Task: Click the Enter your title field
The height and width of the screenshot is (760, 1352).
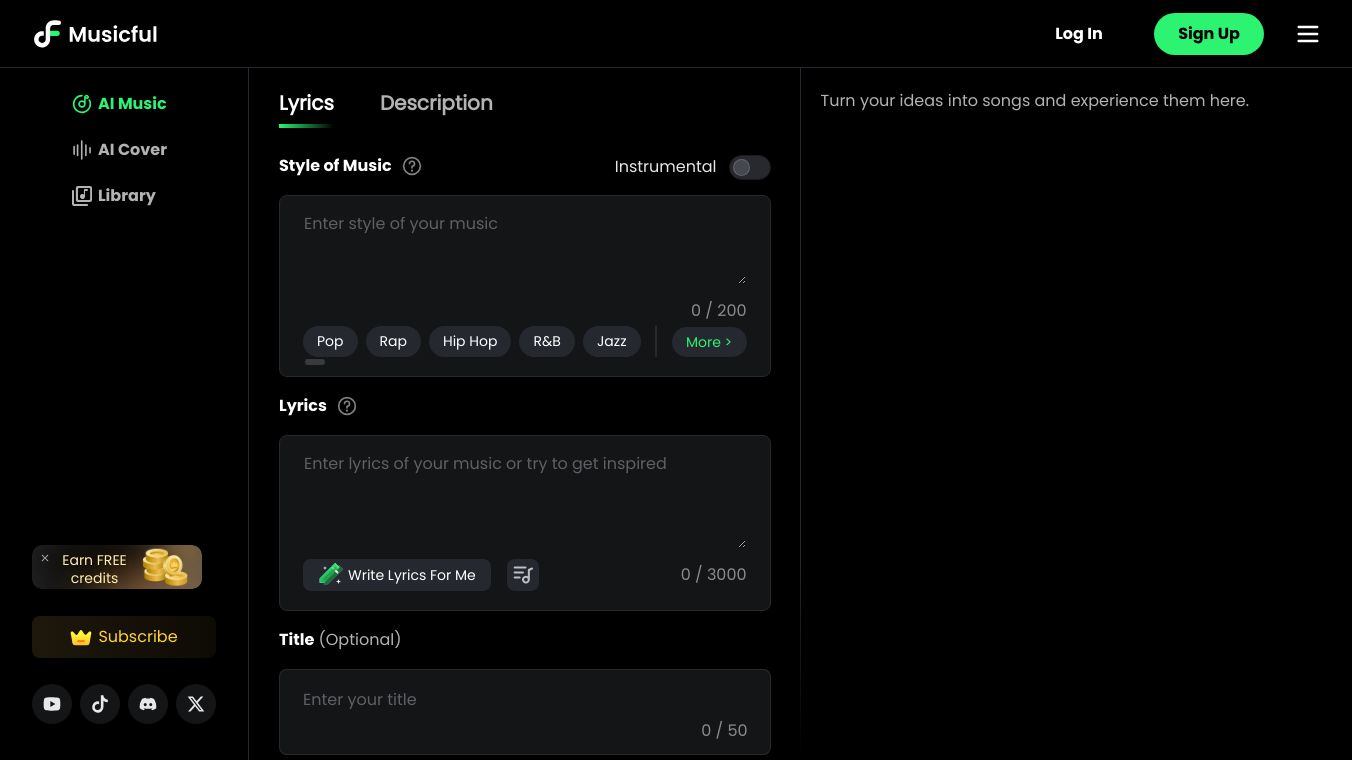Action: [500, 700]
